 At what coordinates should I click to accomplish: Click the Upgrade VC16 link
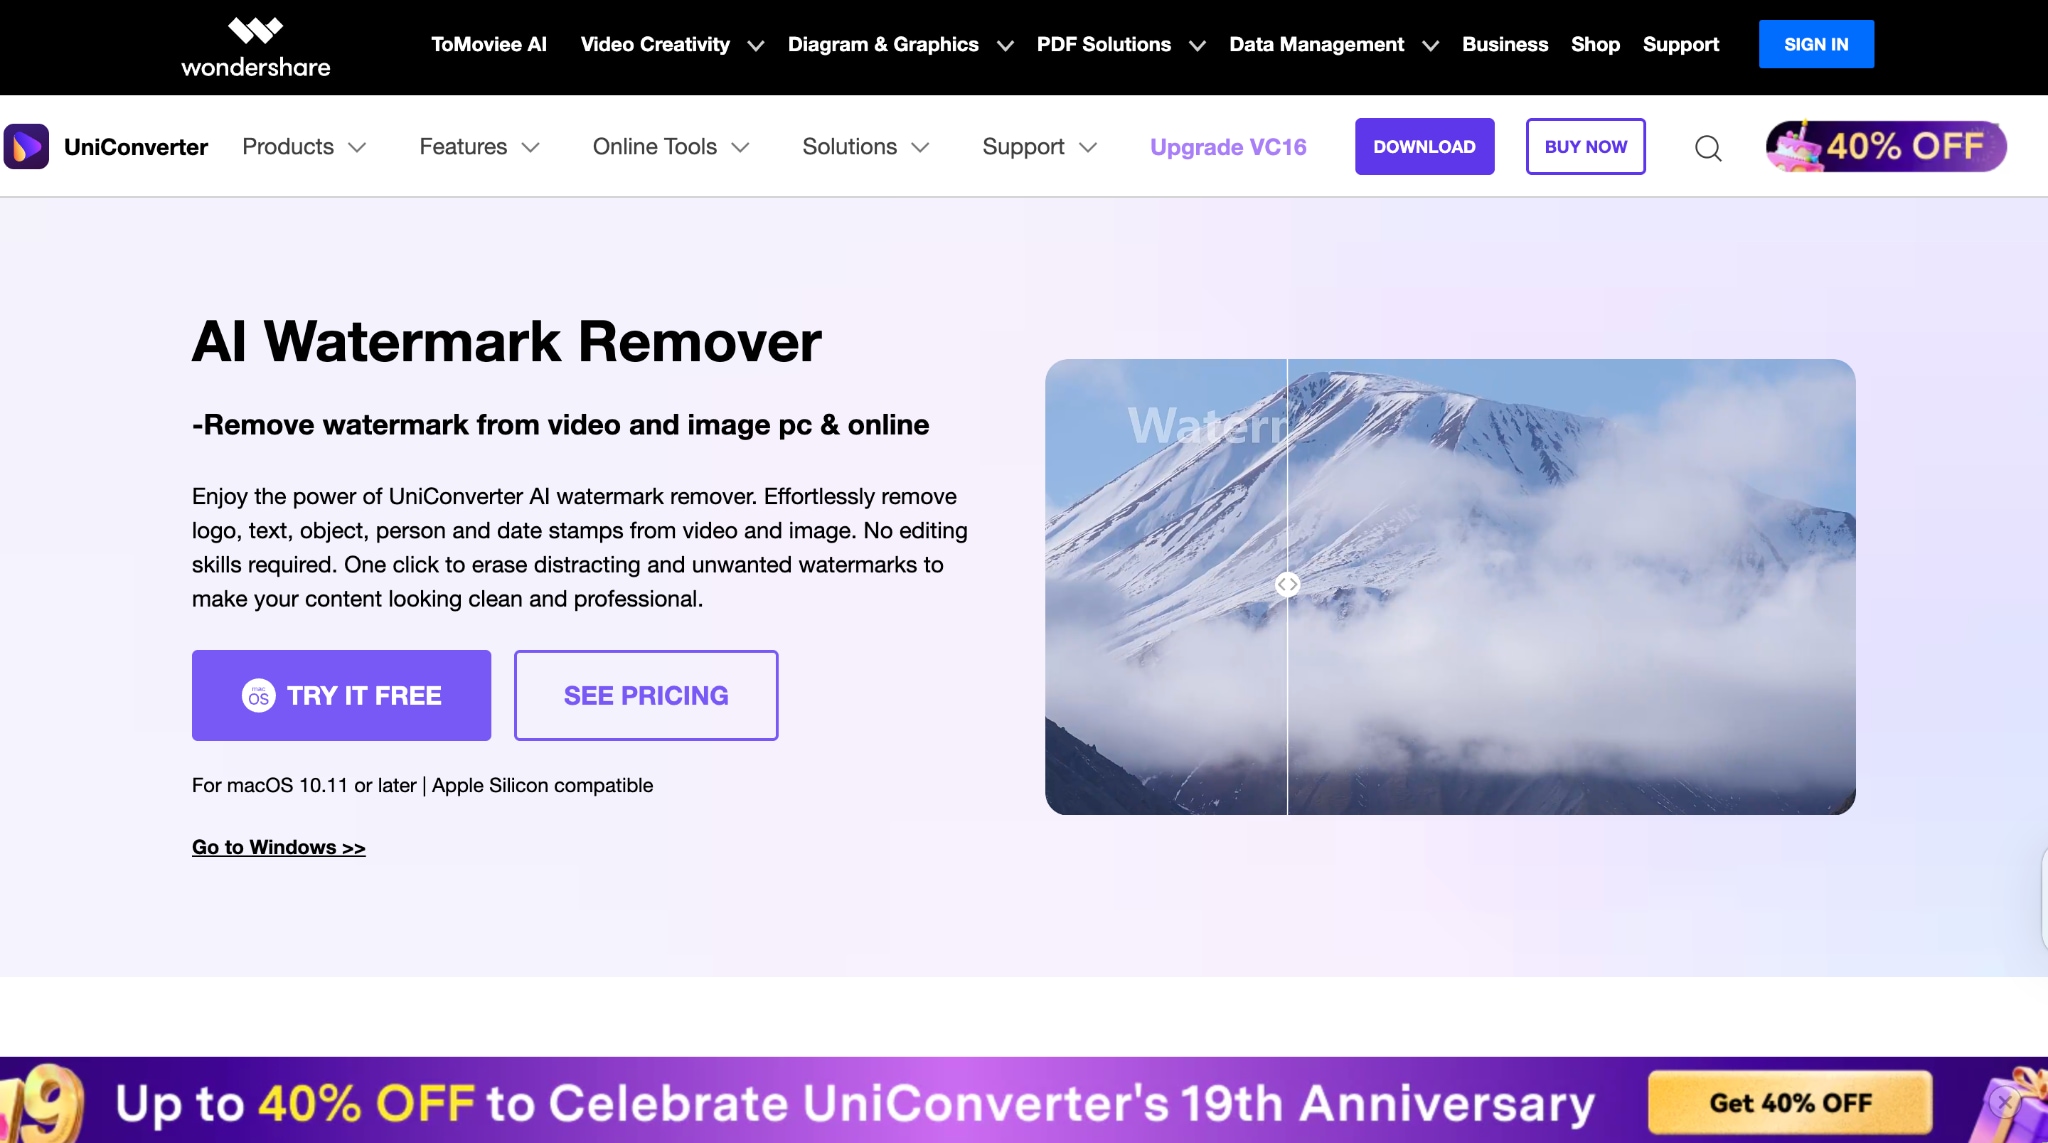(1228, 147)
